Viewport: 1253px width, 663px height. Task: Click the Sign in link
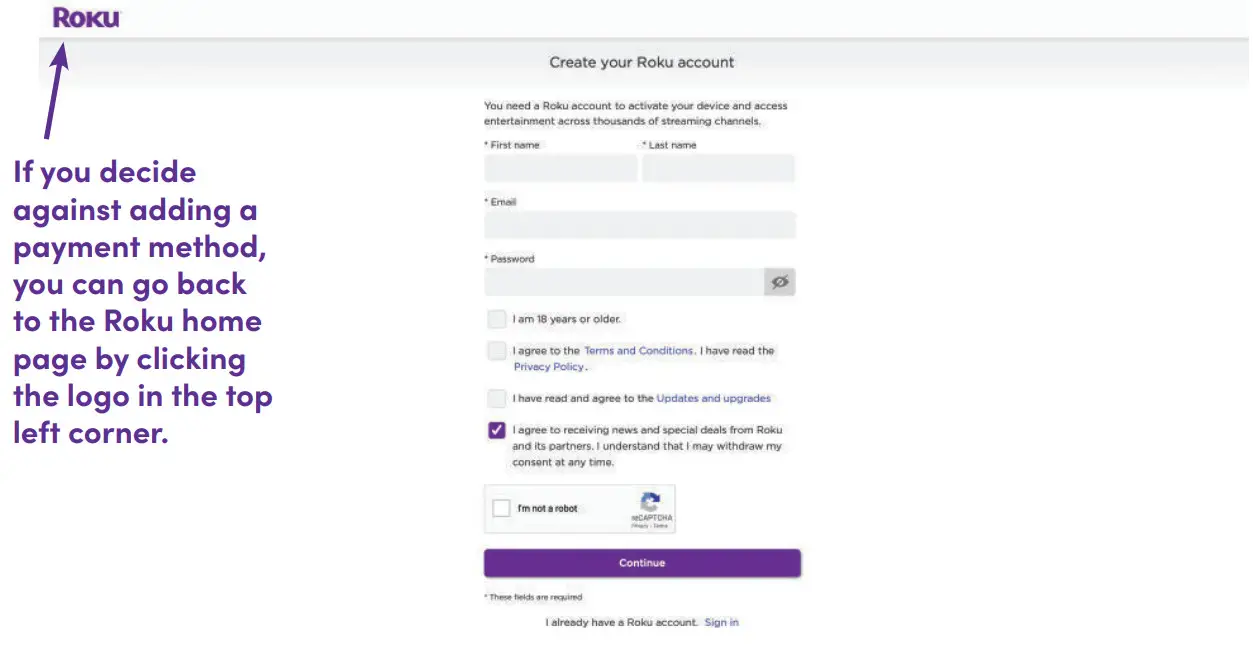[x=721, y=622]
